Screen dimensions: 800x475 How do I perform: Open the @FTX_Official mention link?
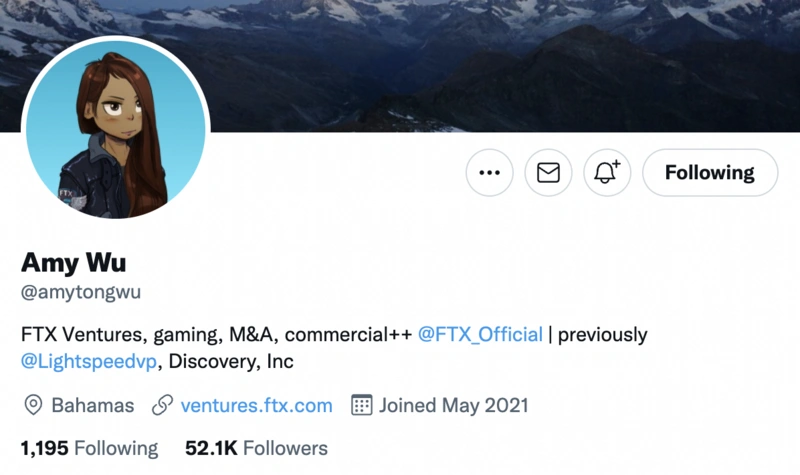(480, 334)
